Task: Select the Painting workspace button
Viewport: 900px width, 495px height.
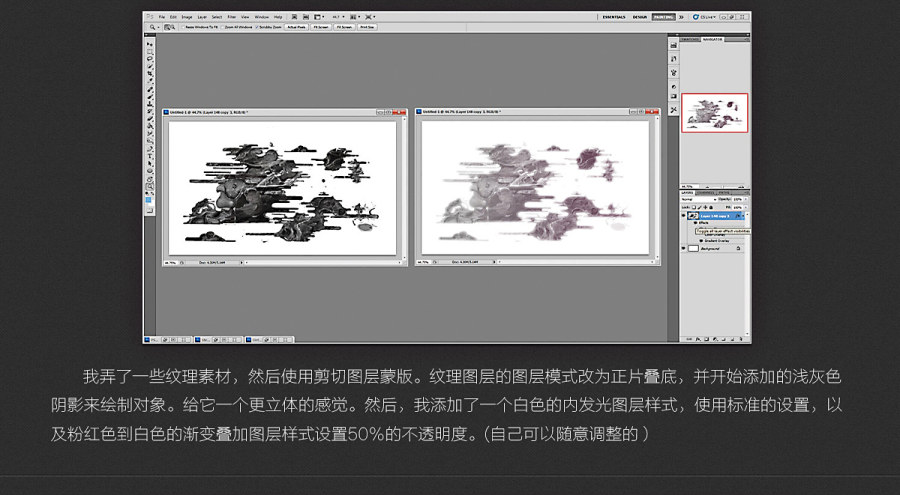Action: click(x=663, y=17)
